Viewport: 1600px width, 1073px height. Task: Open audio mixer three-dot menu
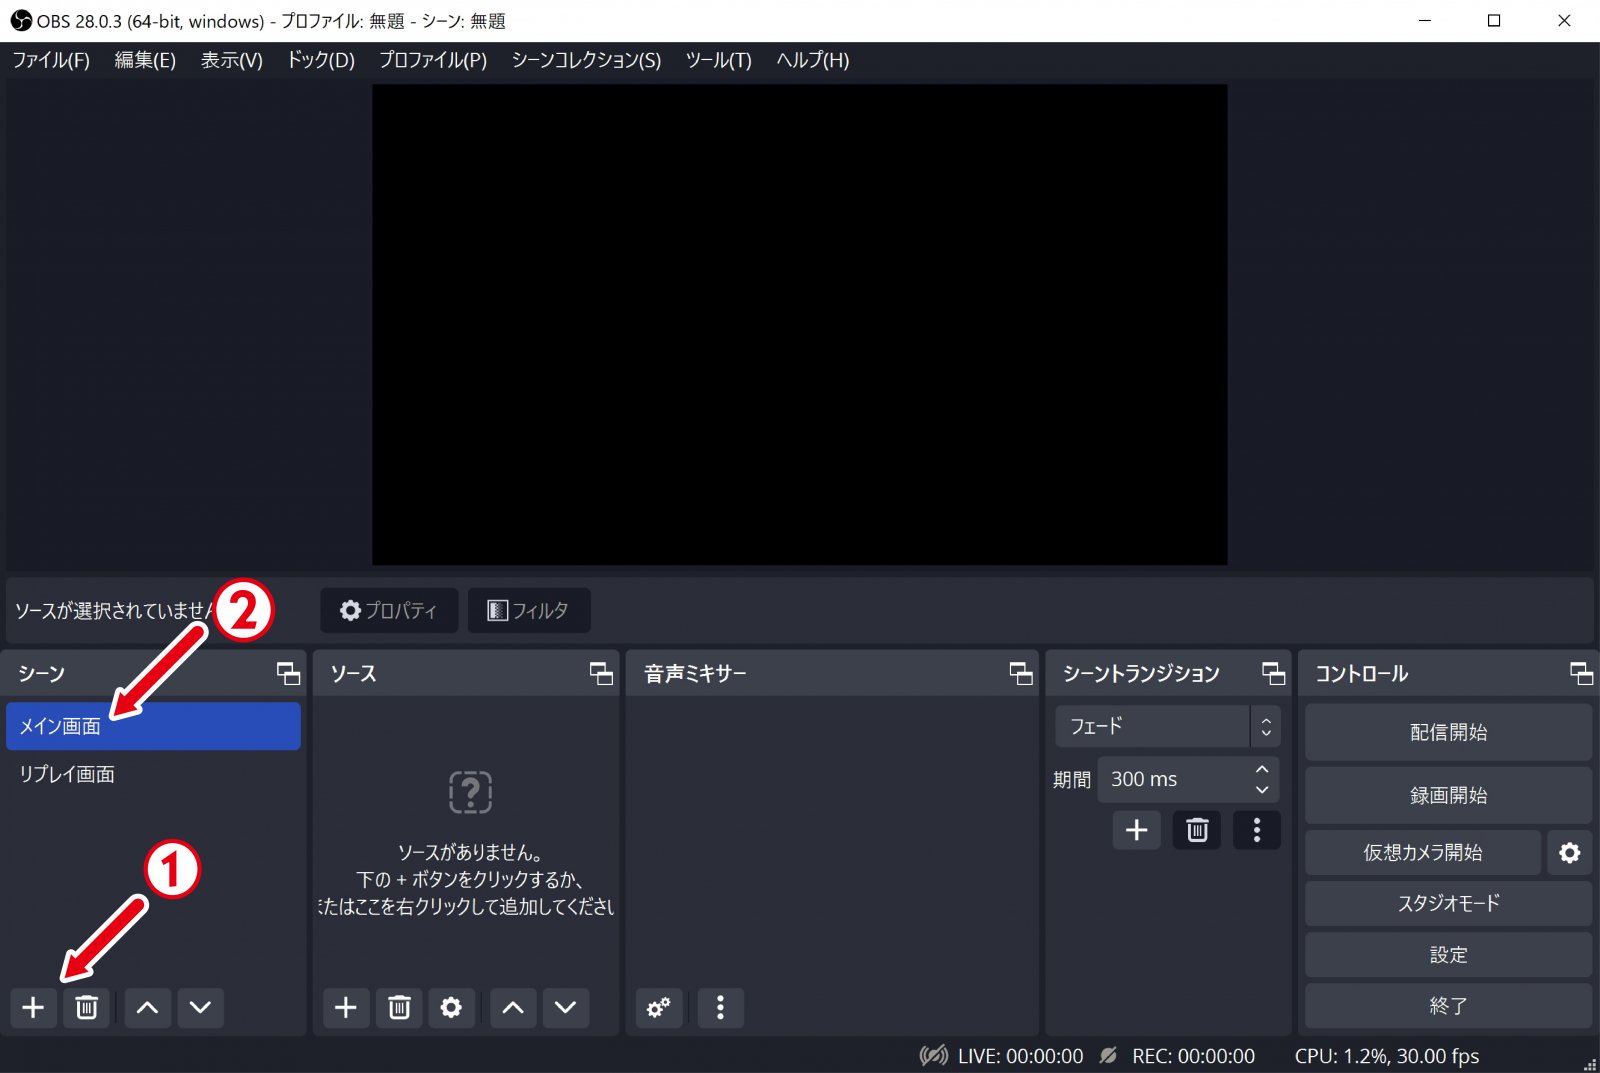coord(720,1007)
